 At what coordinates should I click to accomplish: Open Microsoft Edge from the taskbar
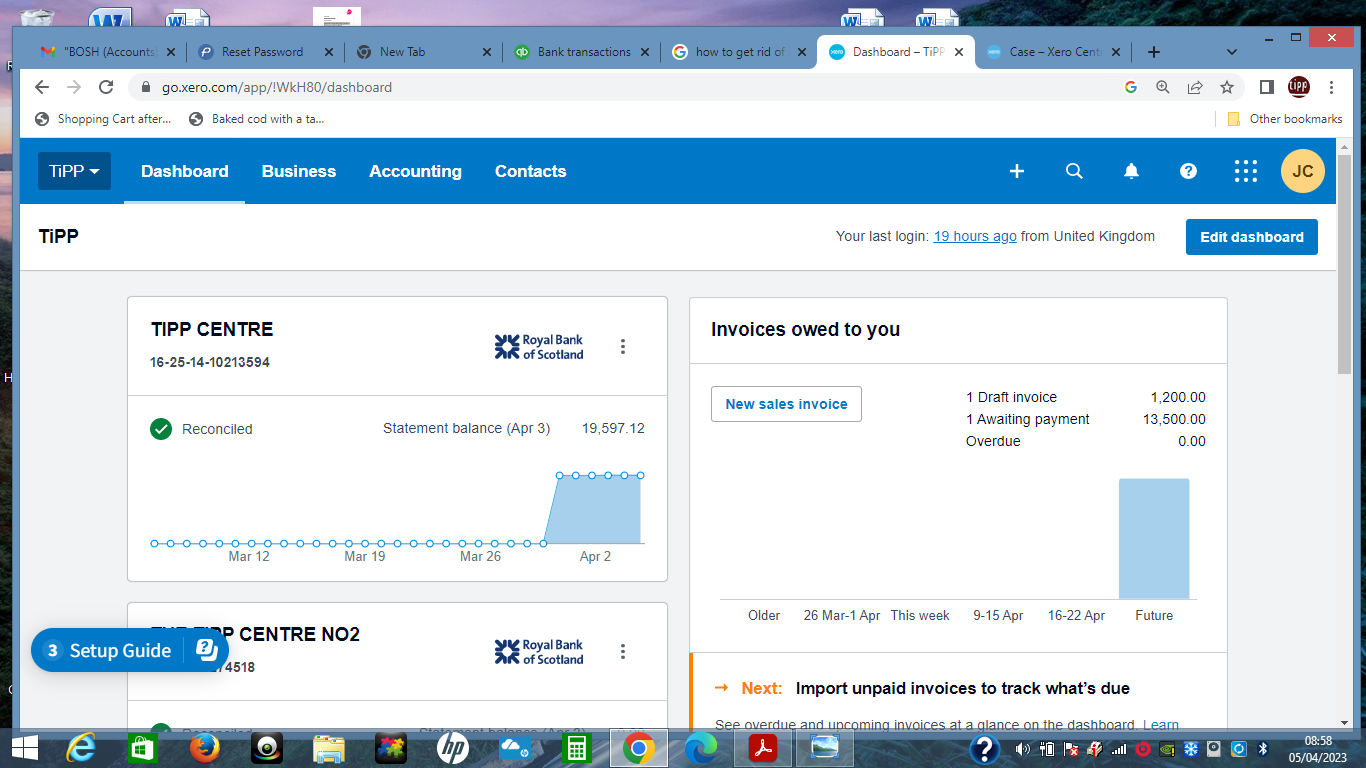(x=701, y=748)
